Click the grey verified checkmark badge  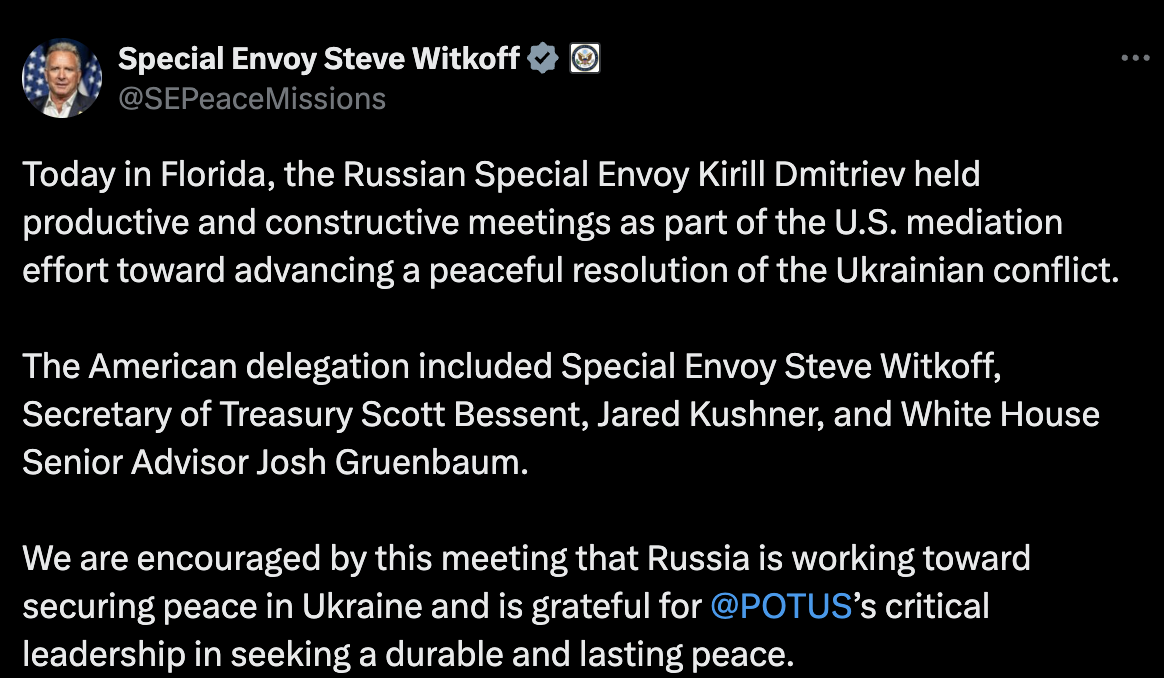pyautogui.click(x=543, y=58)
